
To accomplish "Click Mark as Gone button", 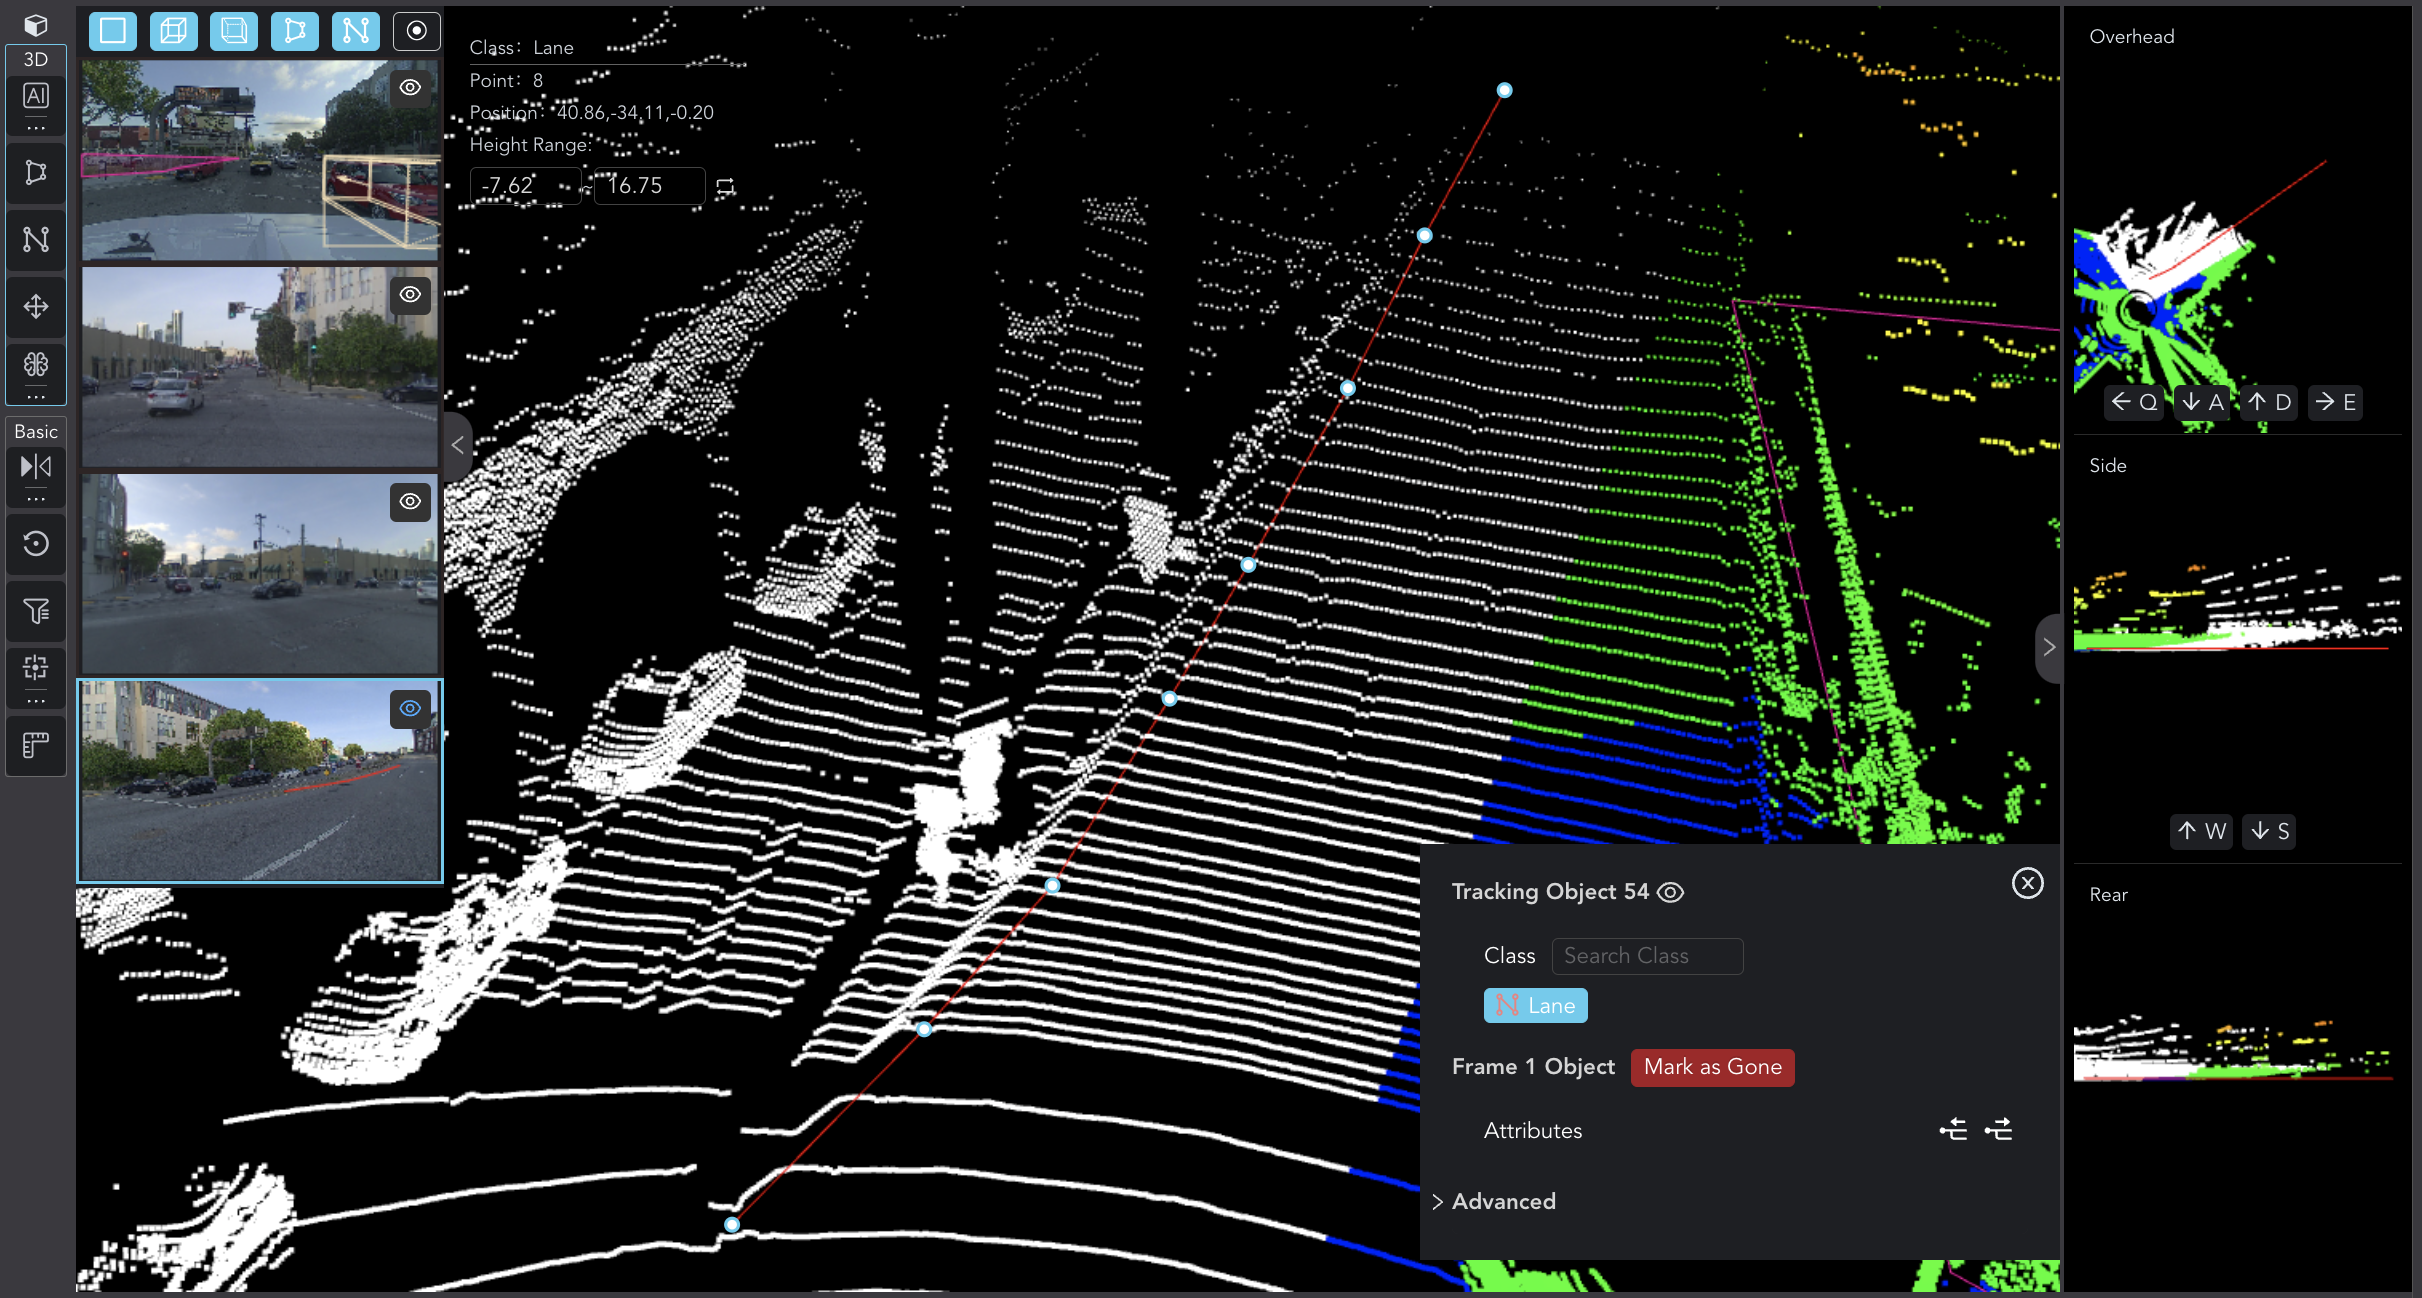I will [1712, 1066].
